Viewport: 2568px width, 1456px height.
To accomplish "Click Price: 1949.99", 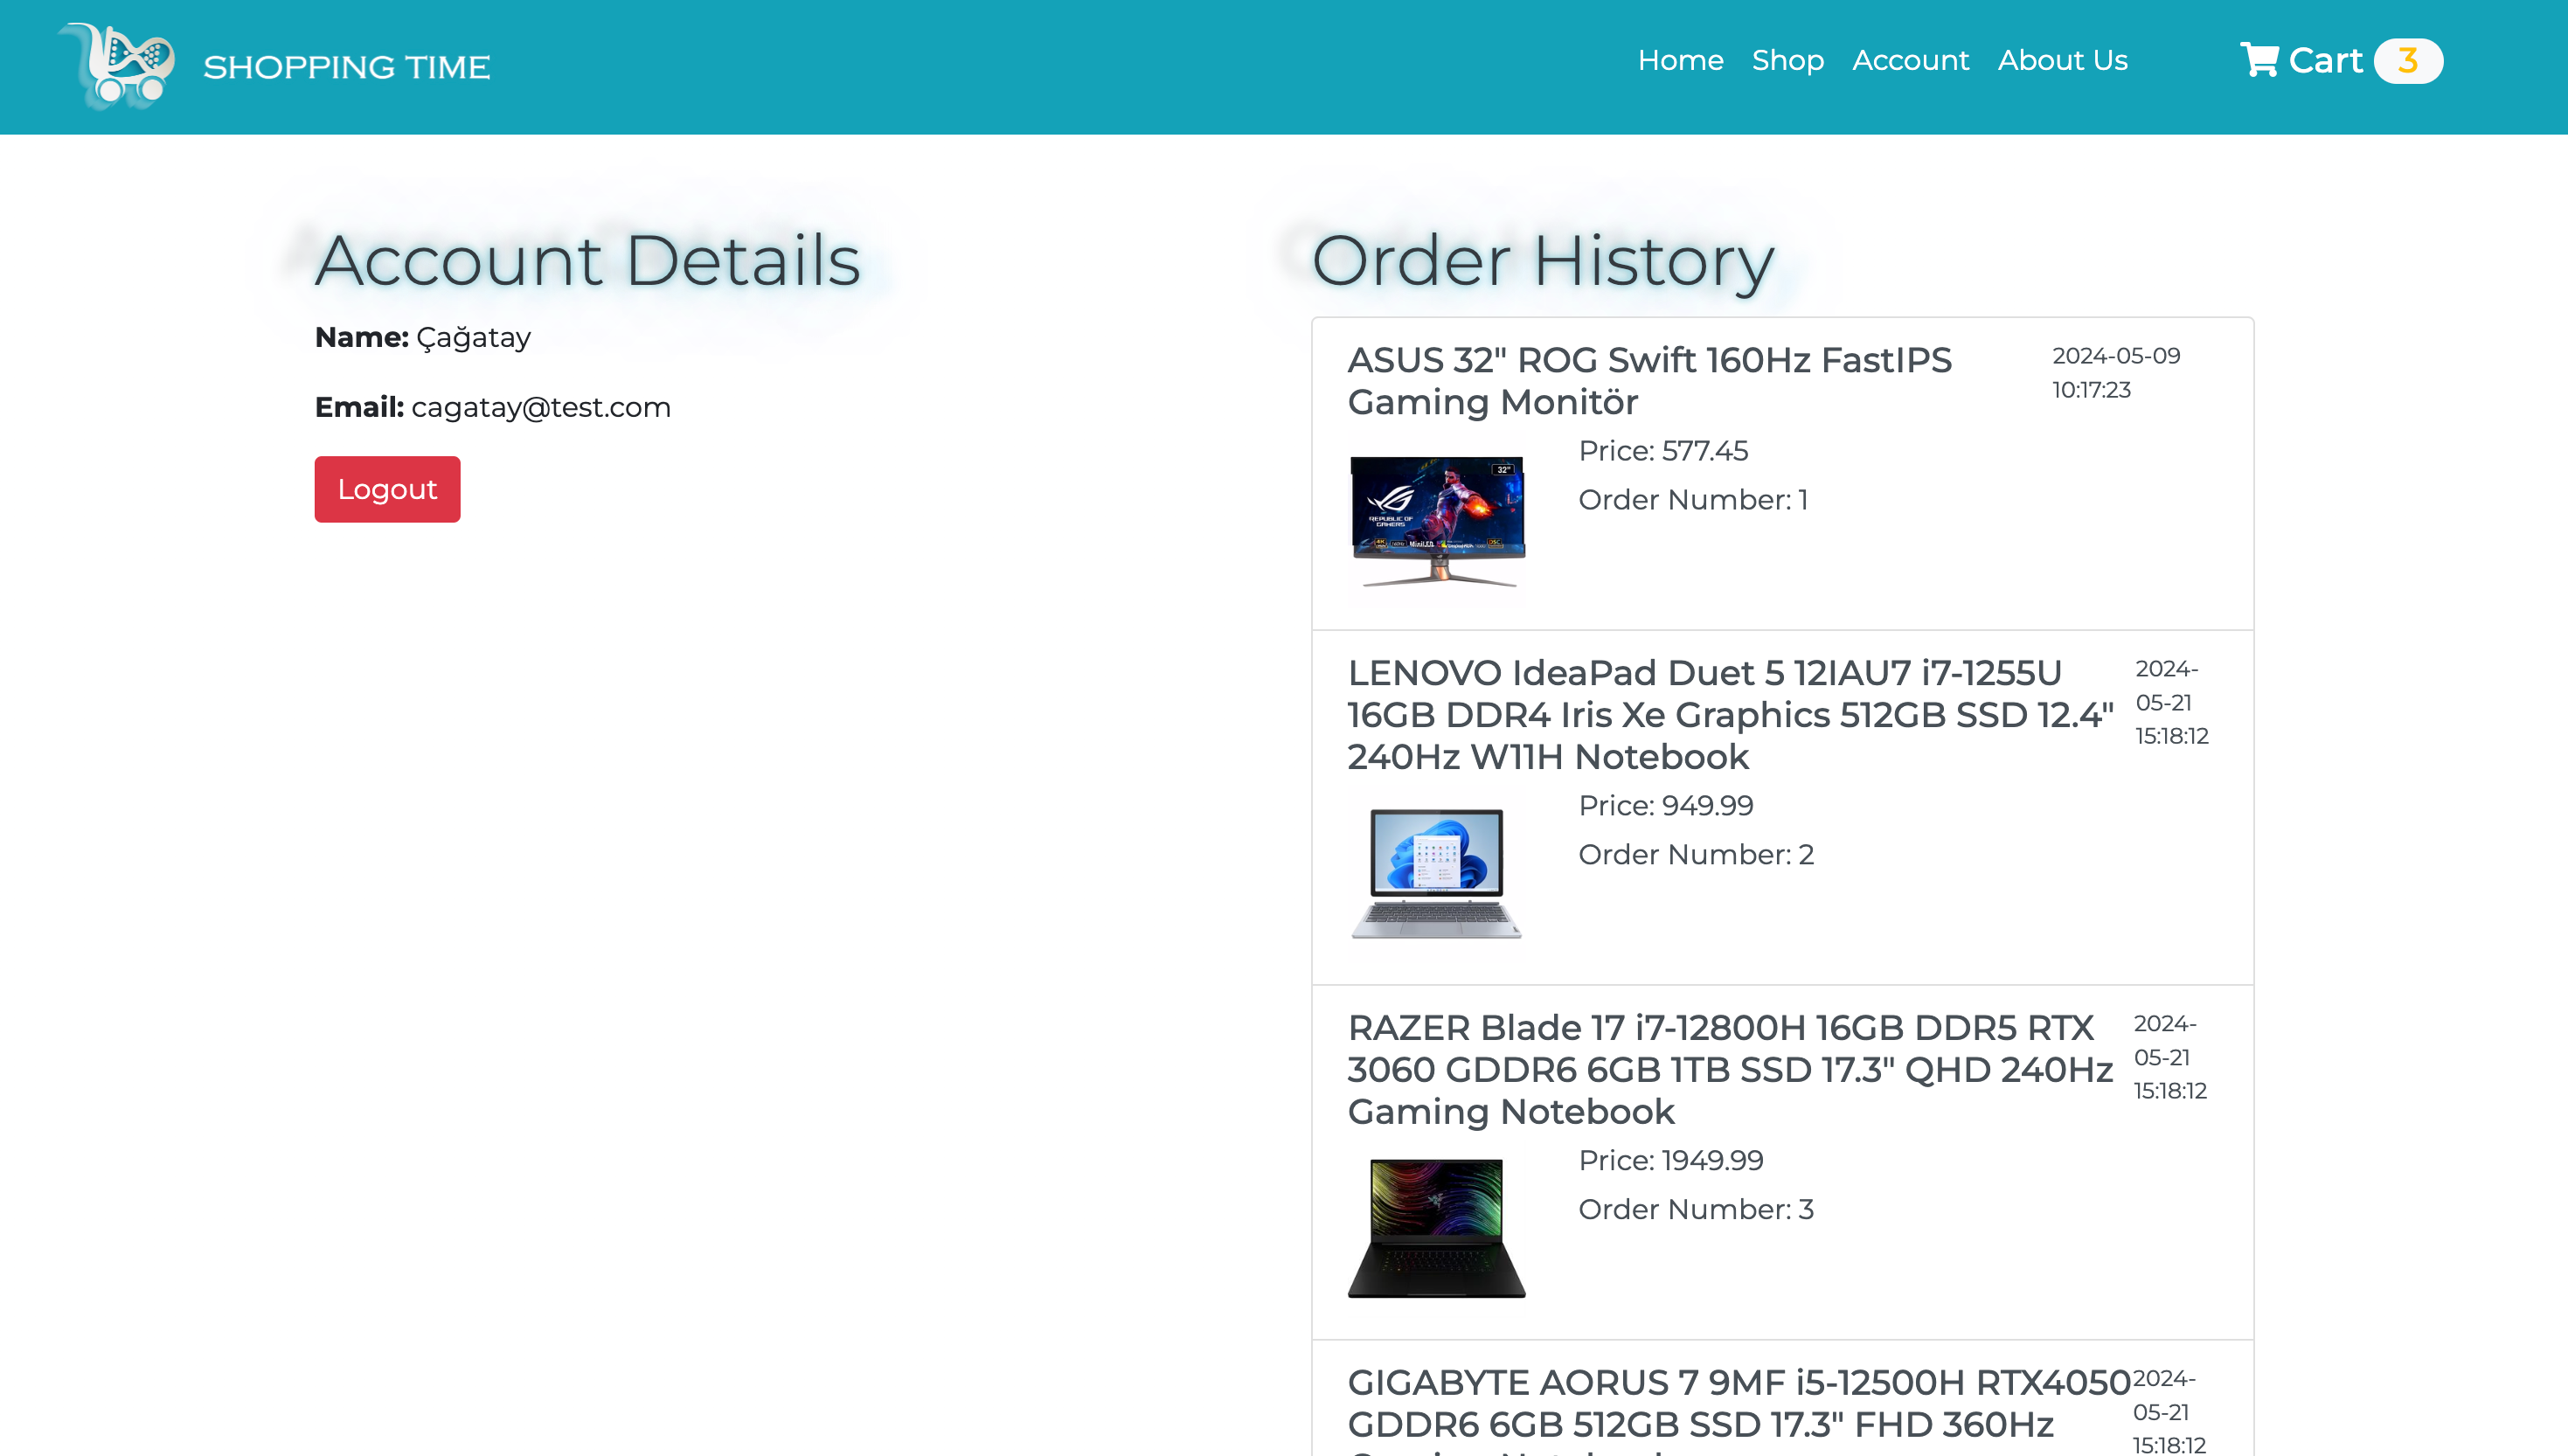I will click(x=1670, y=1161).
